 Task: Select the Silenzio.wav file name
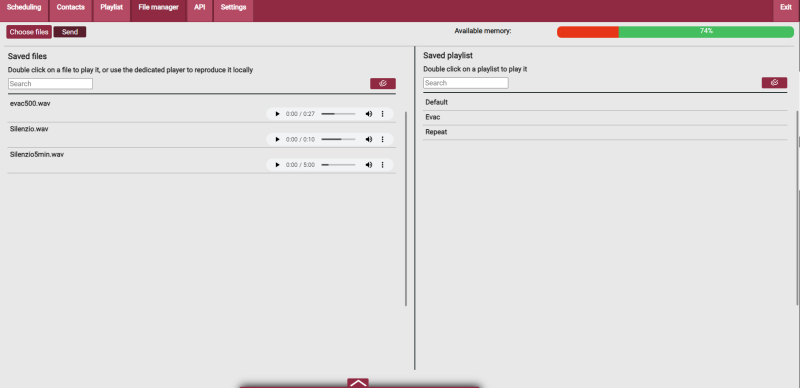coord(29,129)
